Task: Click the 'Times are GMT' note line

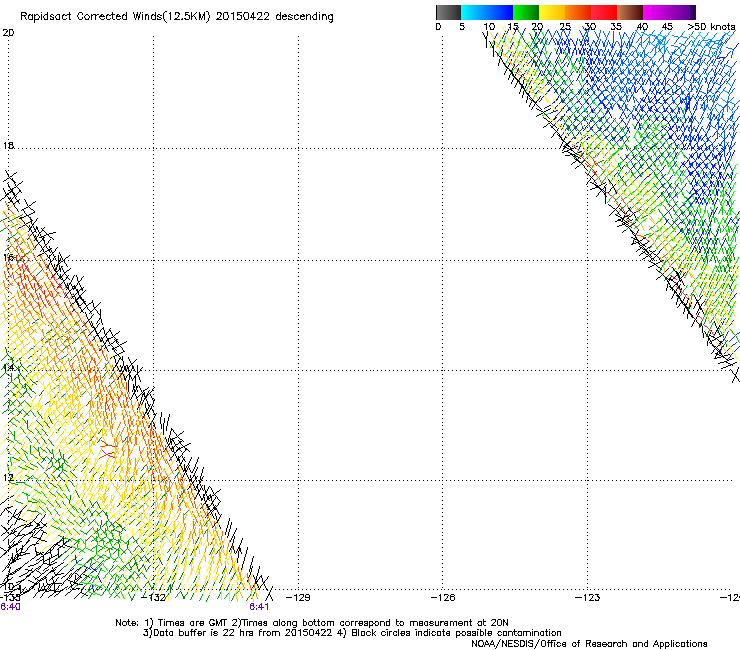Action: coord(312,623)
